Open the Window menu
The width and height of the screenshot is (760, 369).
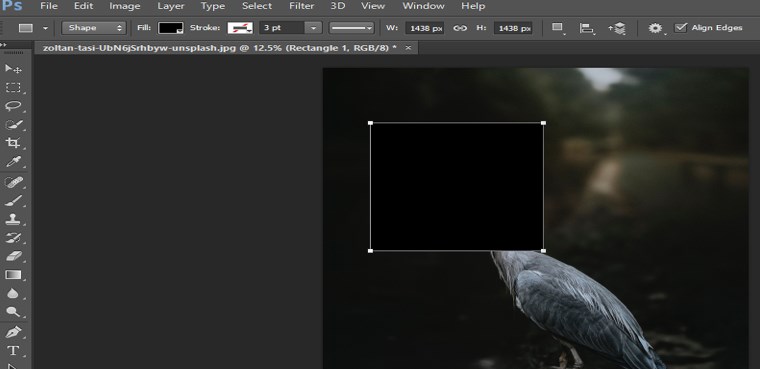(423, 6)
